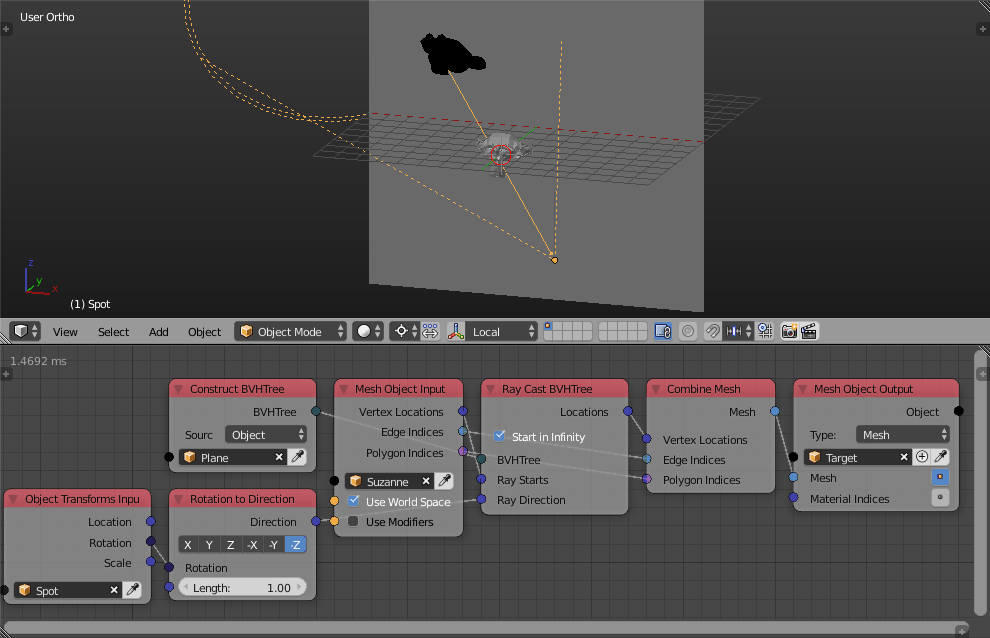Open the pivot point selector
The image size is (990, 638).
pyautogui.click(x=404, y=331)
